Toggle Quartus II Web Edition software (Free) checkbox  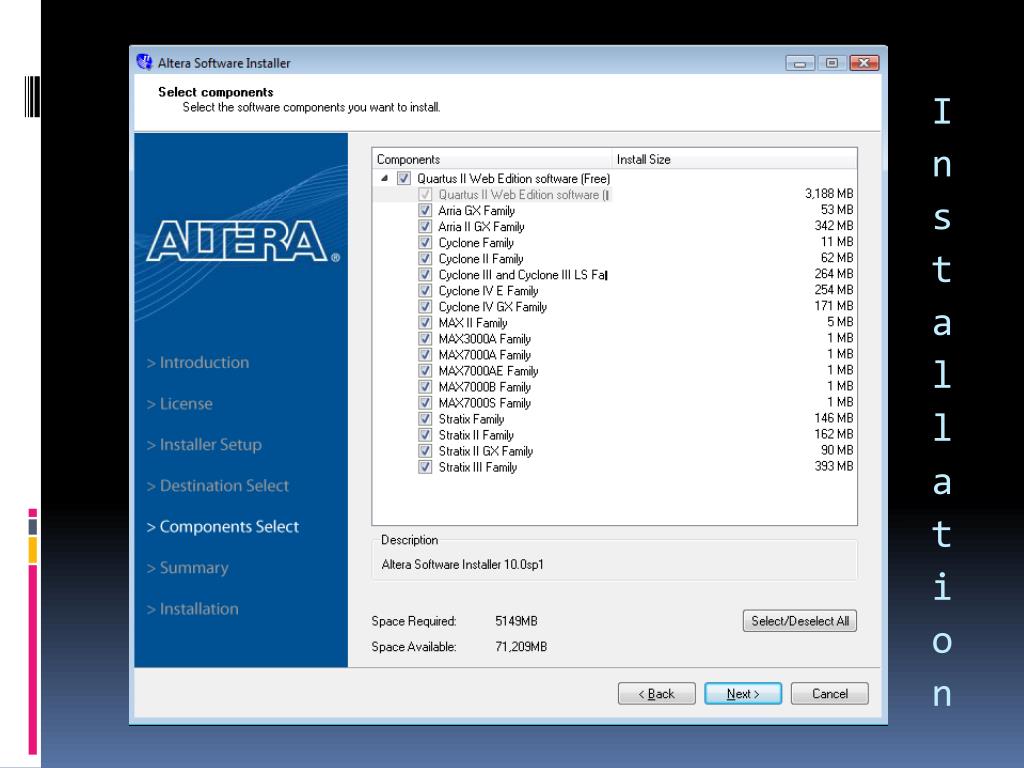404,178
